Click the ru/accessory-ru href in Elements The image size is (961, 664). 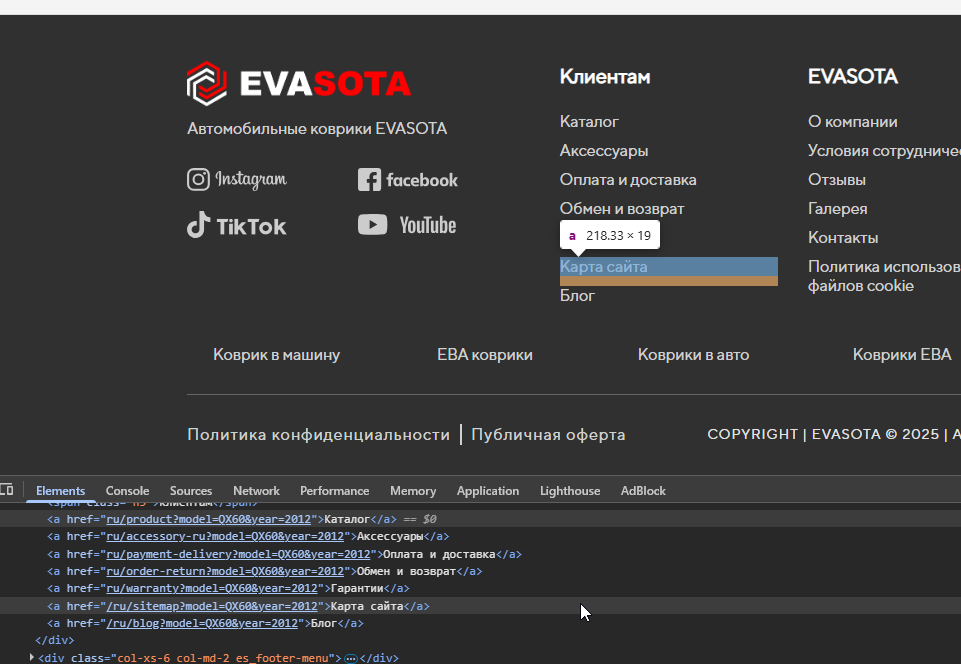(225, 536)
